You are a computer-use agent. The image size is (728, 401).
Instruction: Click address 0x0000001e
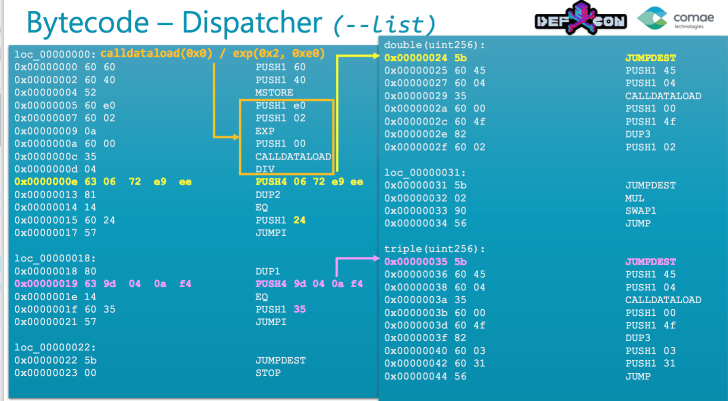coord(46,297)
